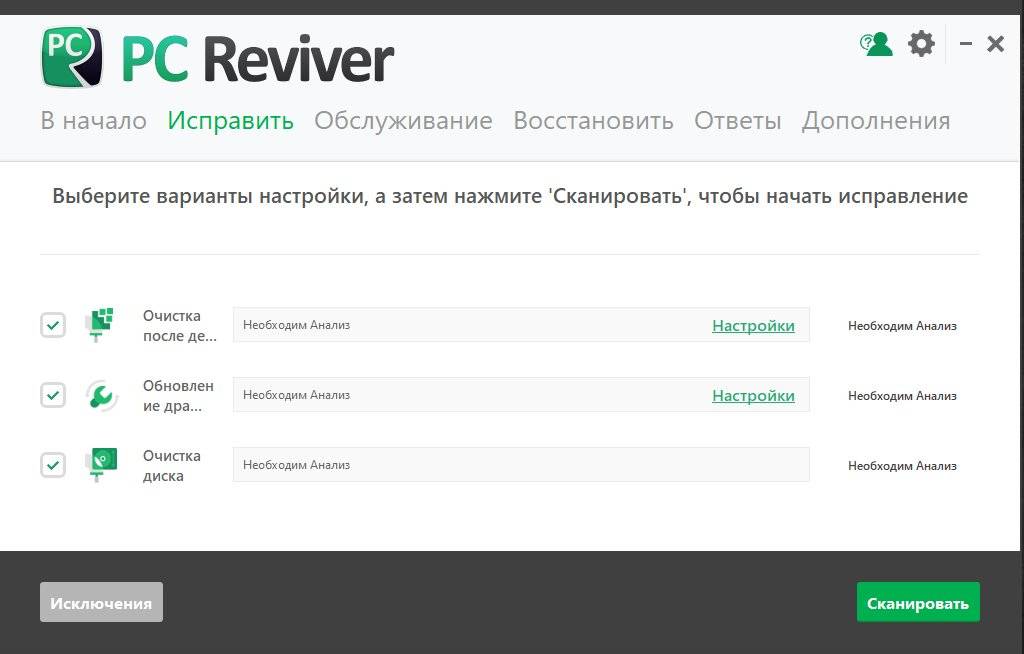Open 'Настройки' link for driver update
Screen dimensions: 1024x654
[x=753, y=395]
